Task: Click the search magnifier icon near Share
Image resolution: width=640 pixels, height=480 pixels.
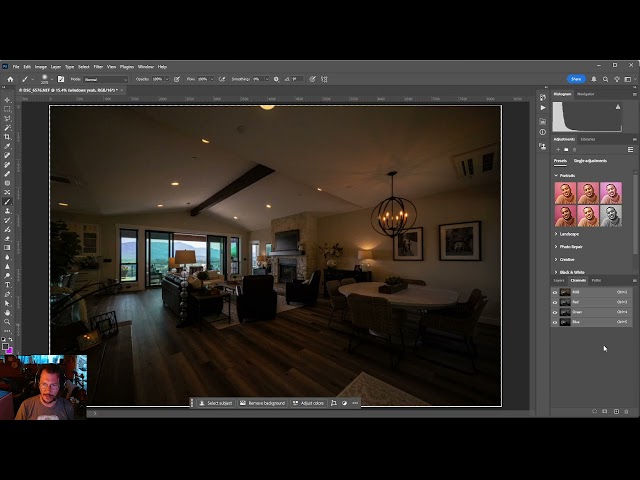Action: tap(605, 79)
